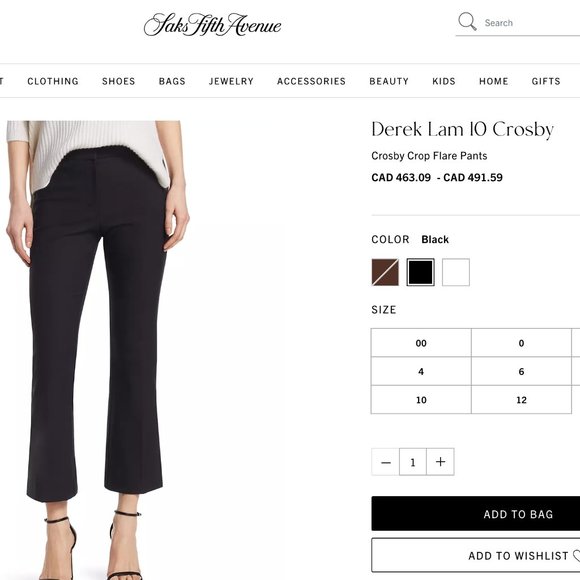The width and height of the screenshot is (580, 580).
Task: Choose size 00
Action: click(421, 343)
